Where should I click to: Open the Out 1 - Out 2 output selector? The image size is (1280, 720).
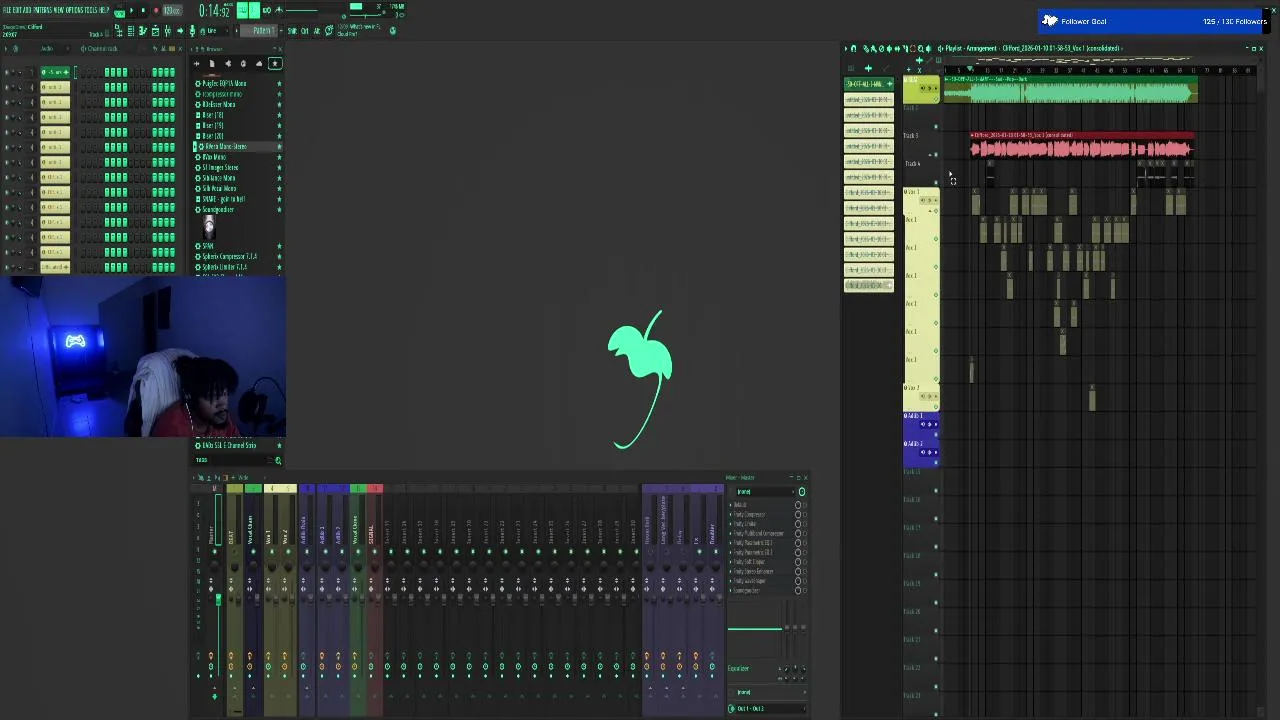pyautogui.click(x=766, y=708)
